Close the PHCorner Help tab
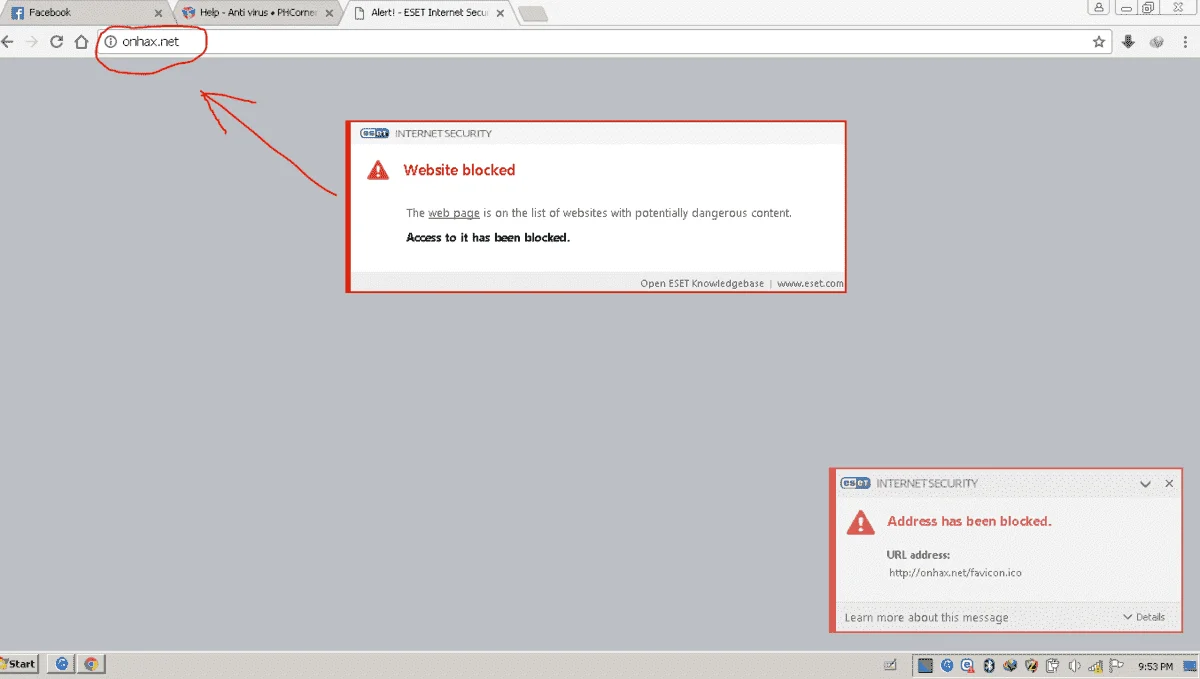 click(x=329, y=14)
